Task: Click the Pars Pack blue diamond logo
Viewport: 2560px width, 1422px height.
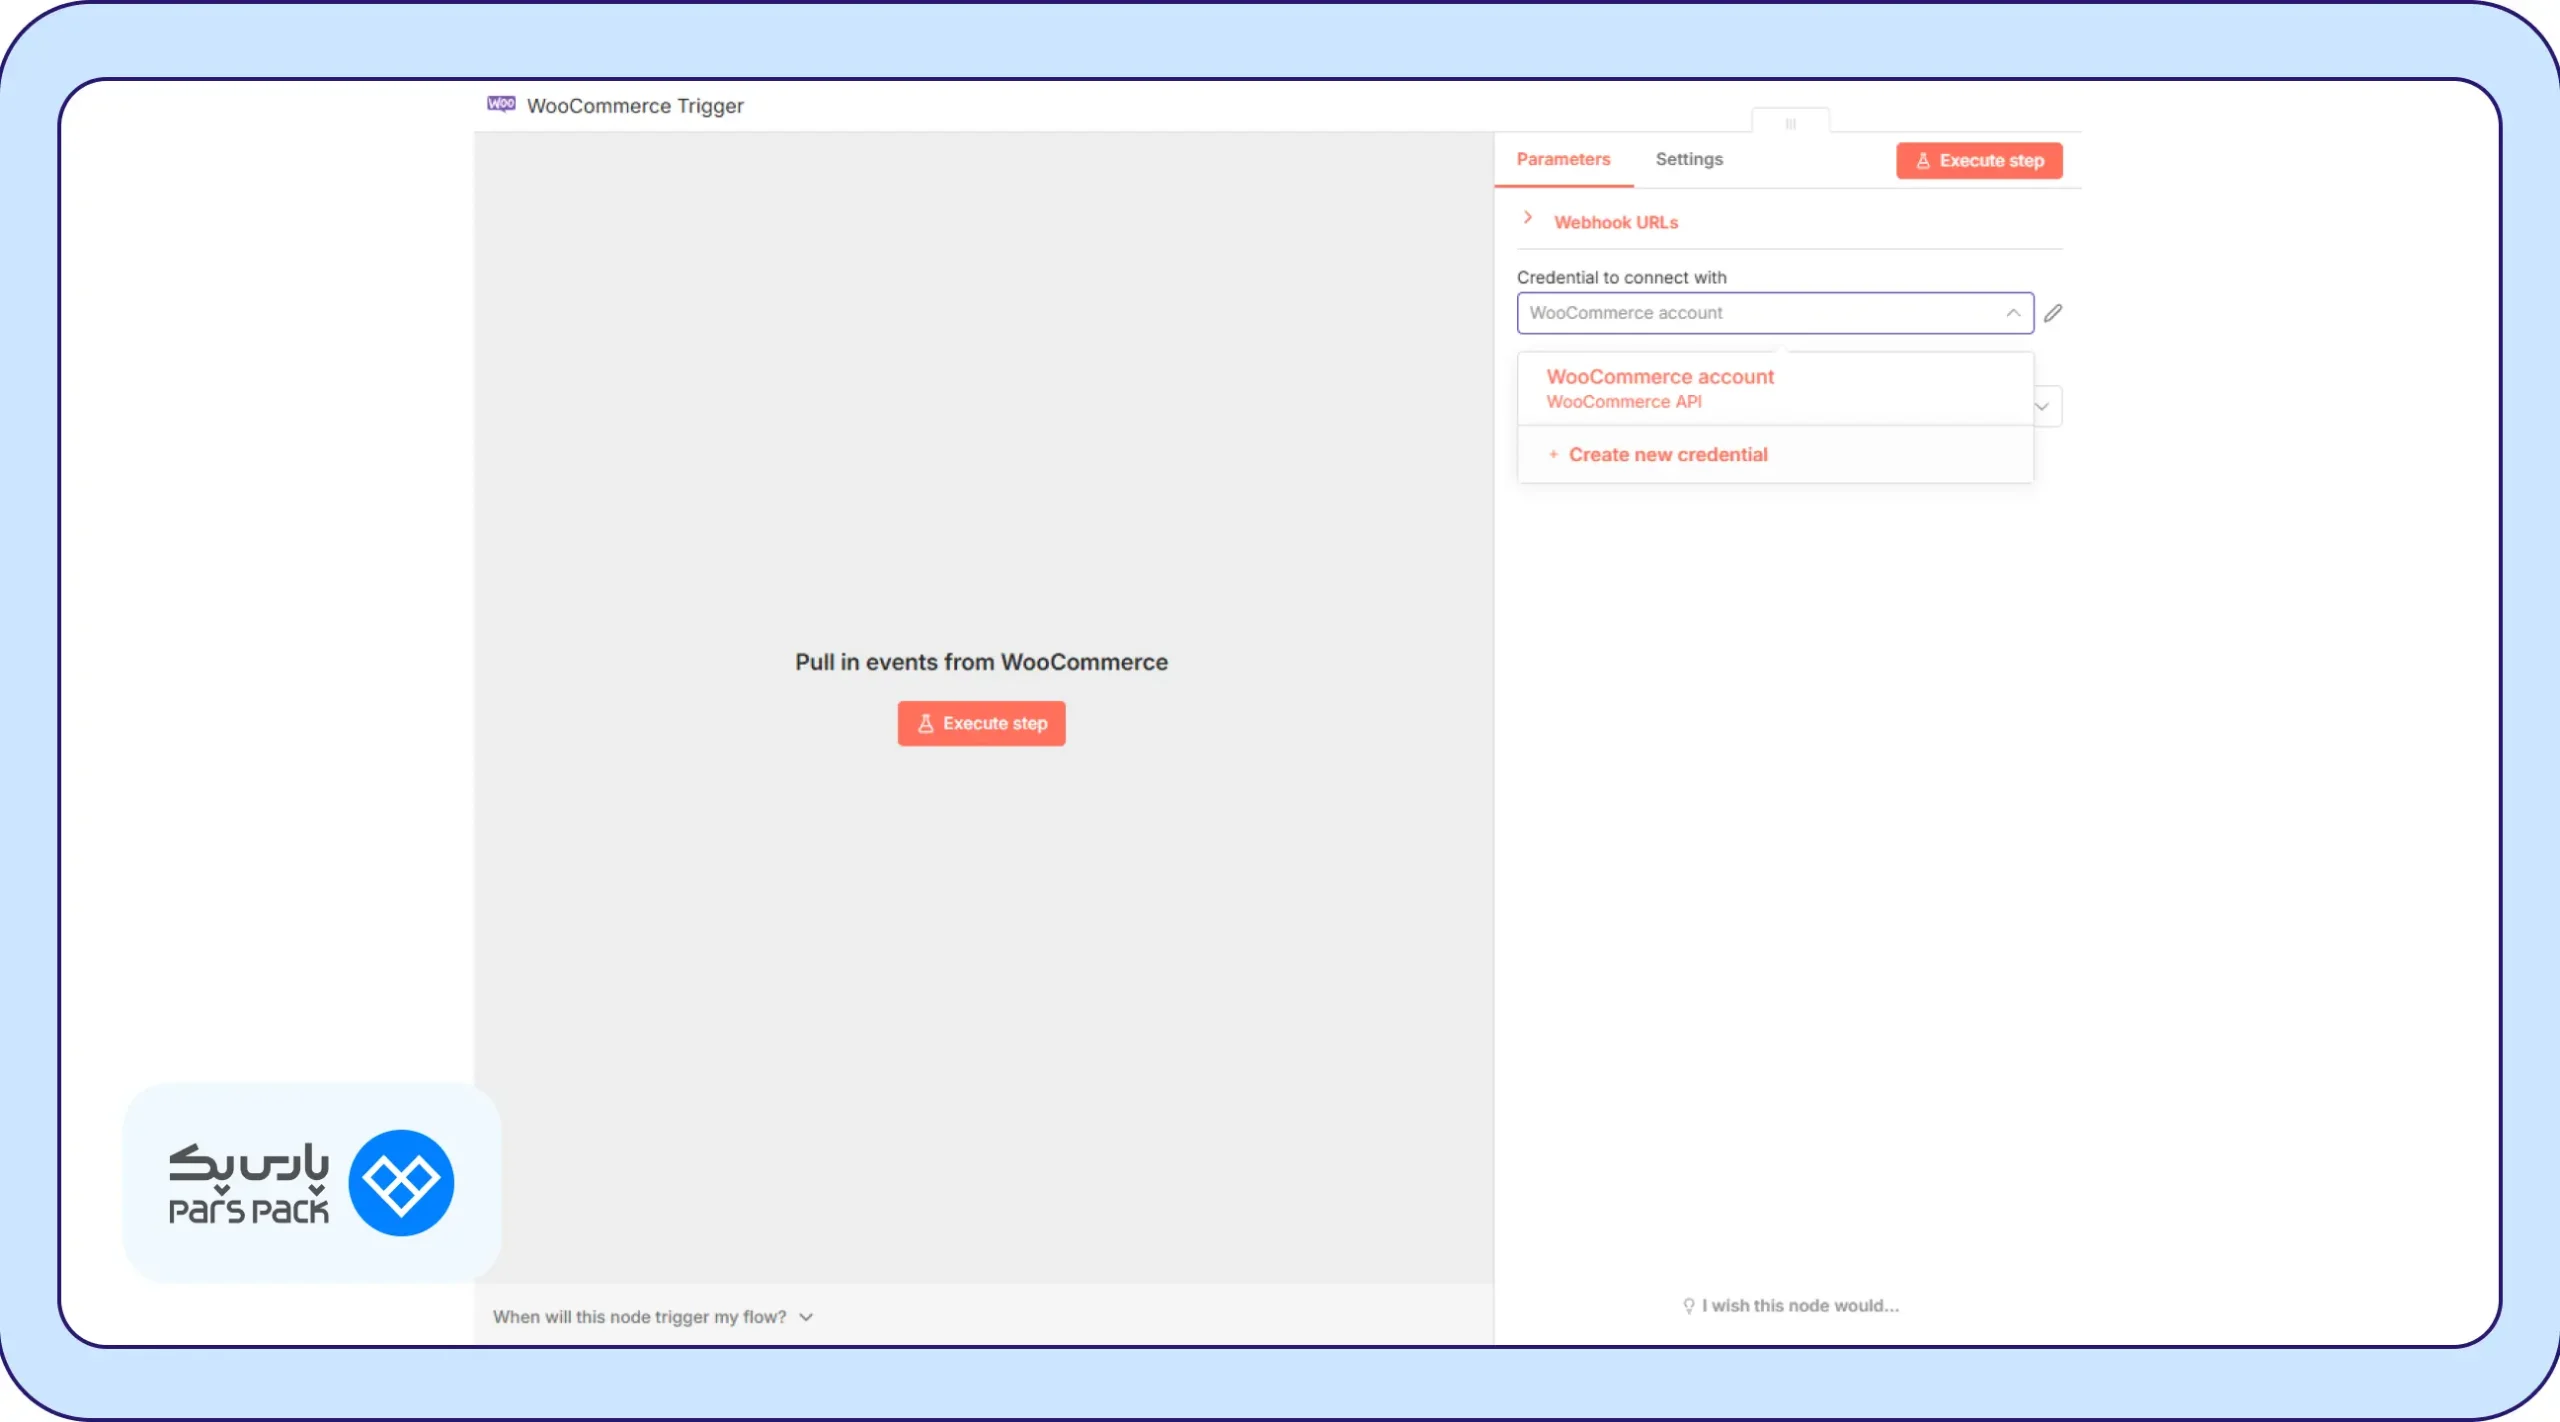Action: [401, 1183]
